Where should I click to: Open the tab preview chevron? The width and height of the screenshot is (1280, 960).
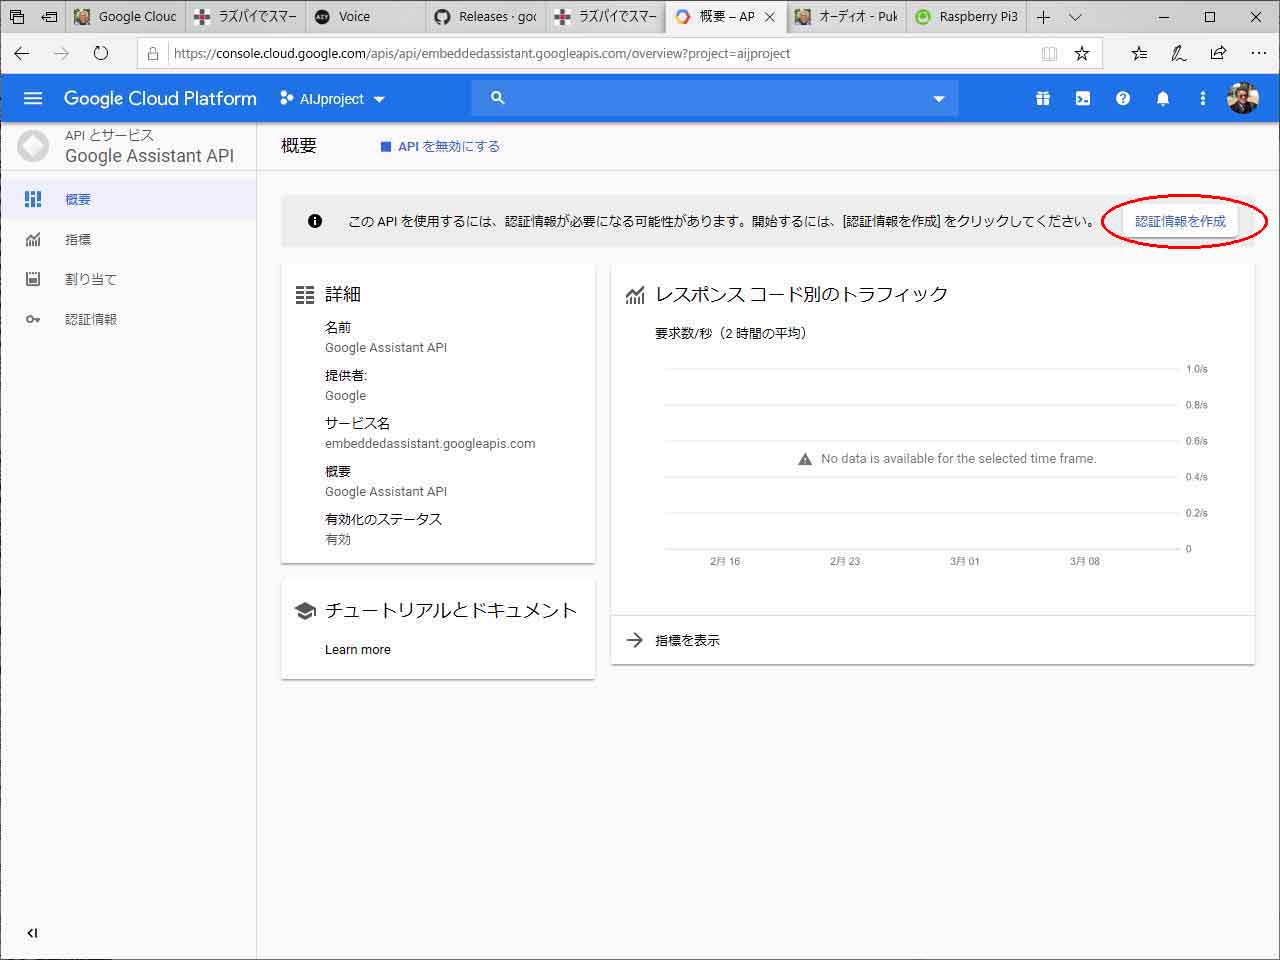click(1075, 17)
